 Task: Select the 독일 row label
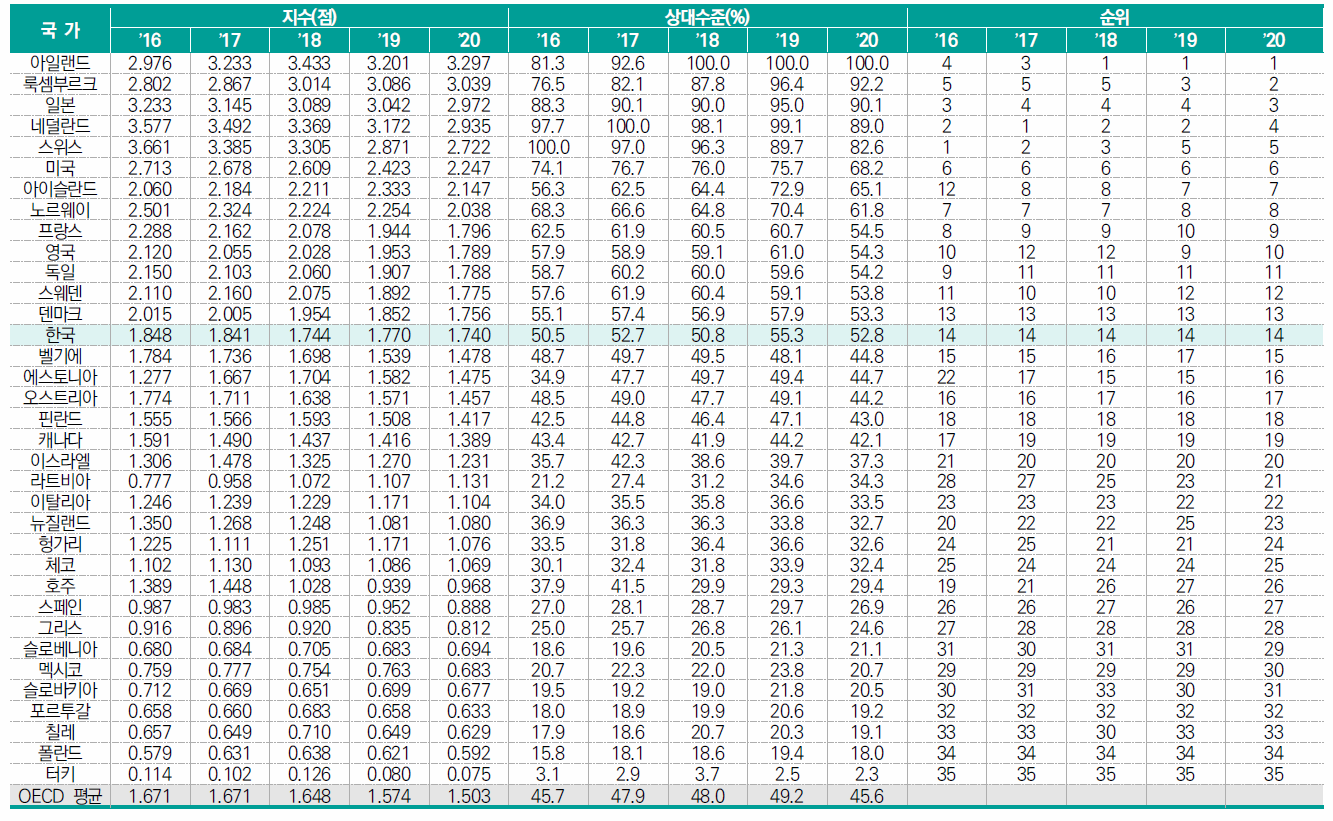click(x=60, y=271)
